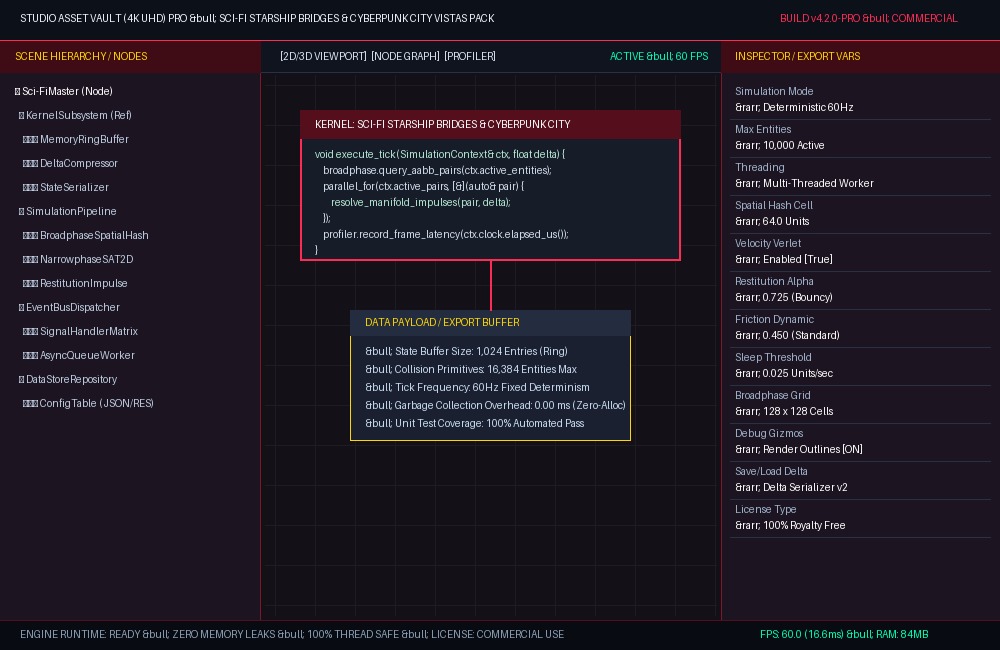Click the Collision Primitives payload entry

471,369
